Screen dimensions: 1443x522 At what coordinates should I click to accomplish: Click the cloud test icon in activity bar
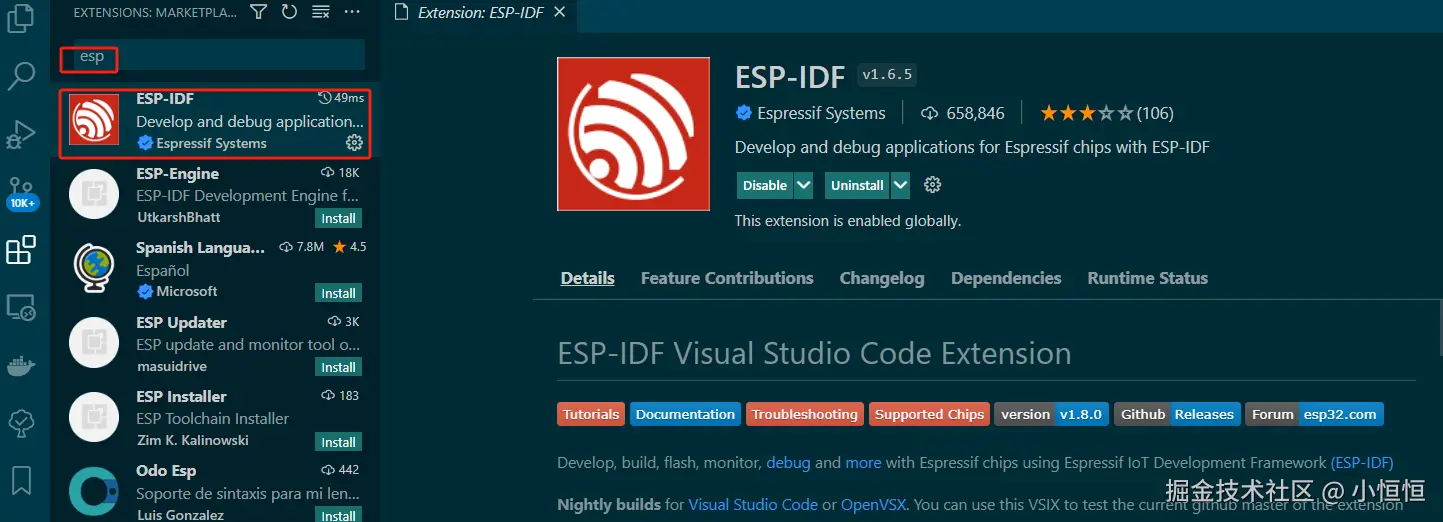coord(21,423)
